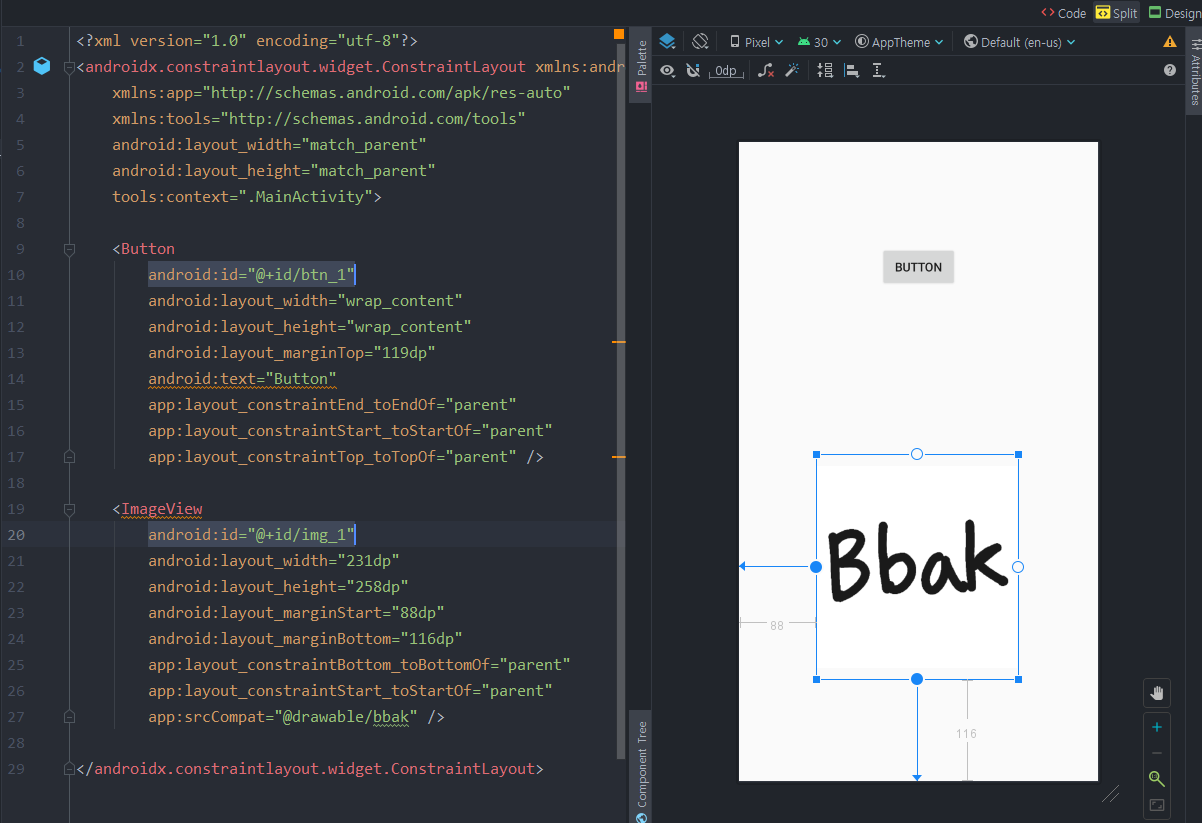Click the yellow warning issues icon
The height and width of the screenshot is (823, 1202).
pos(1170,42)
